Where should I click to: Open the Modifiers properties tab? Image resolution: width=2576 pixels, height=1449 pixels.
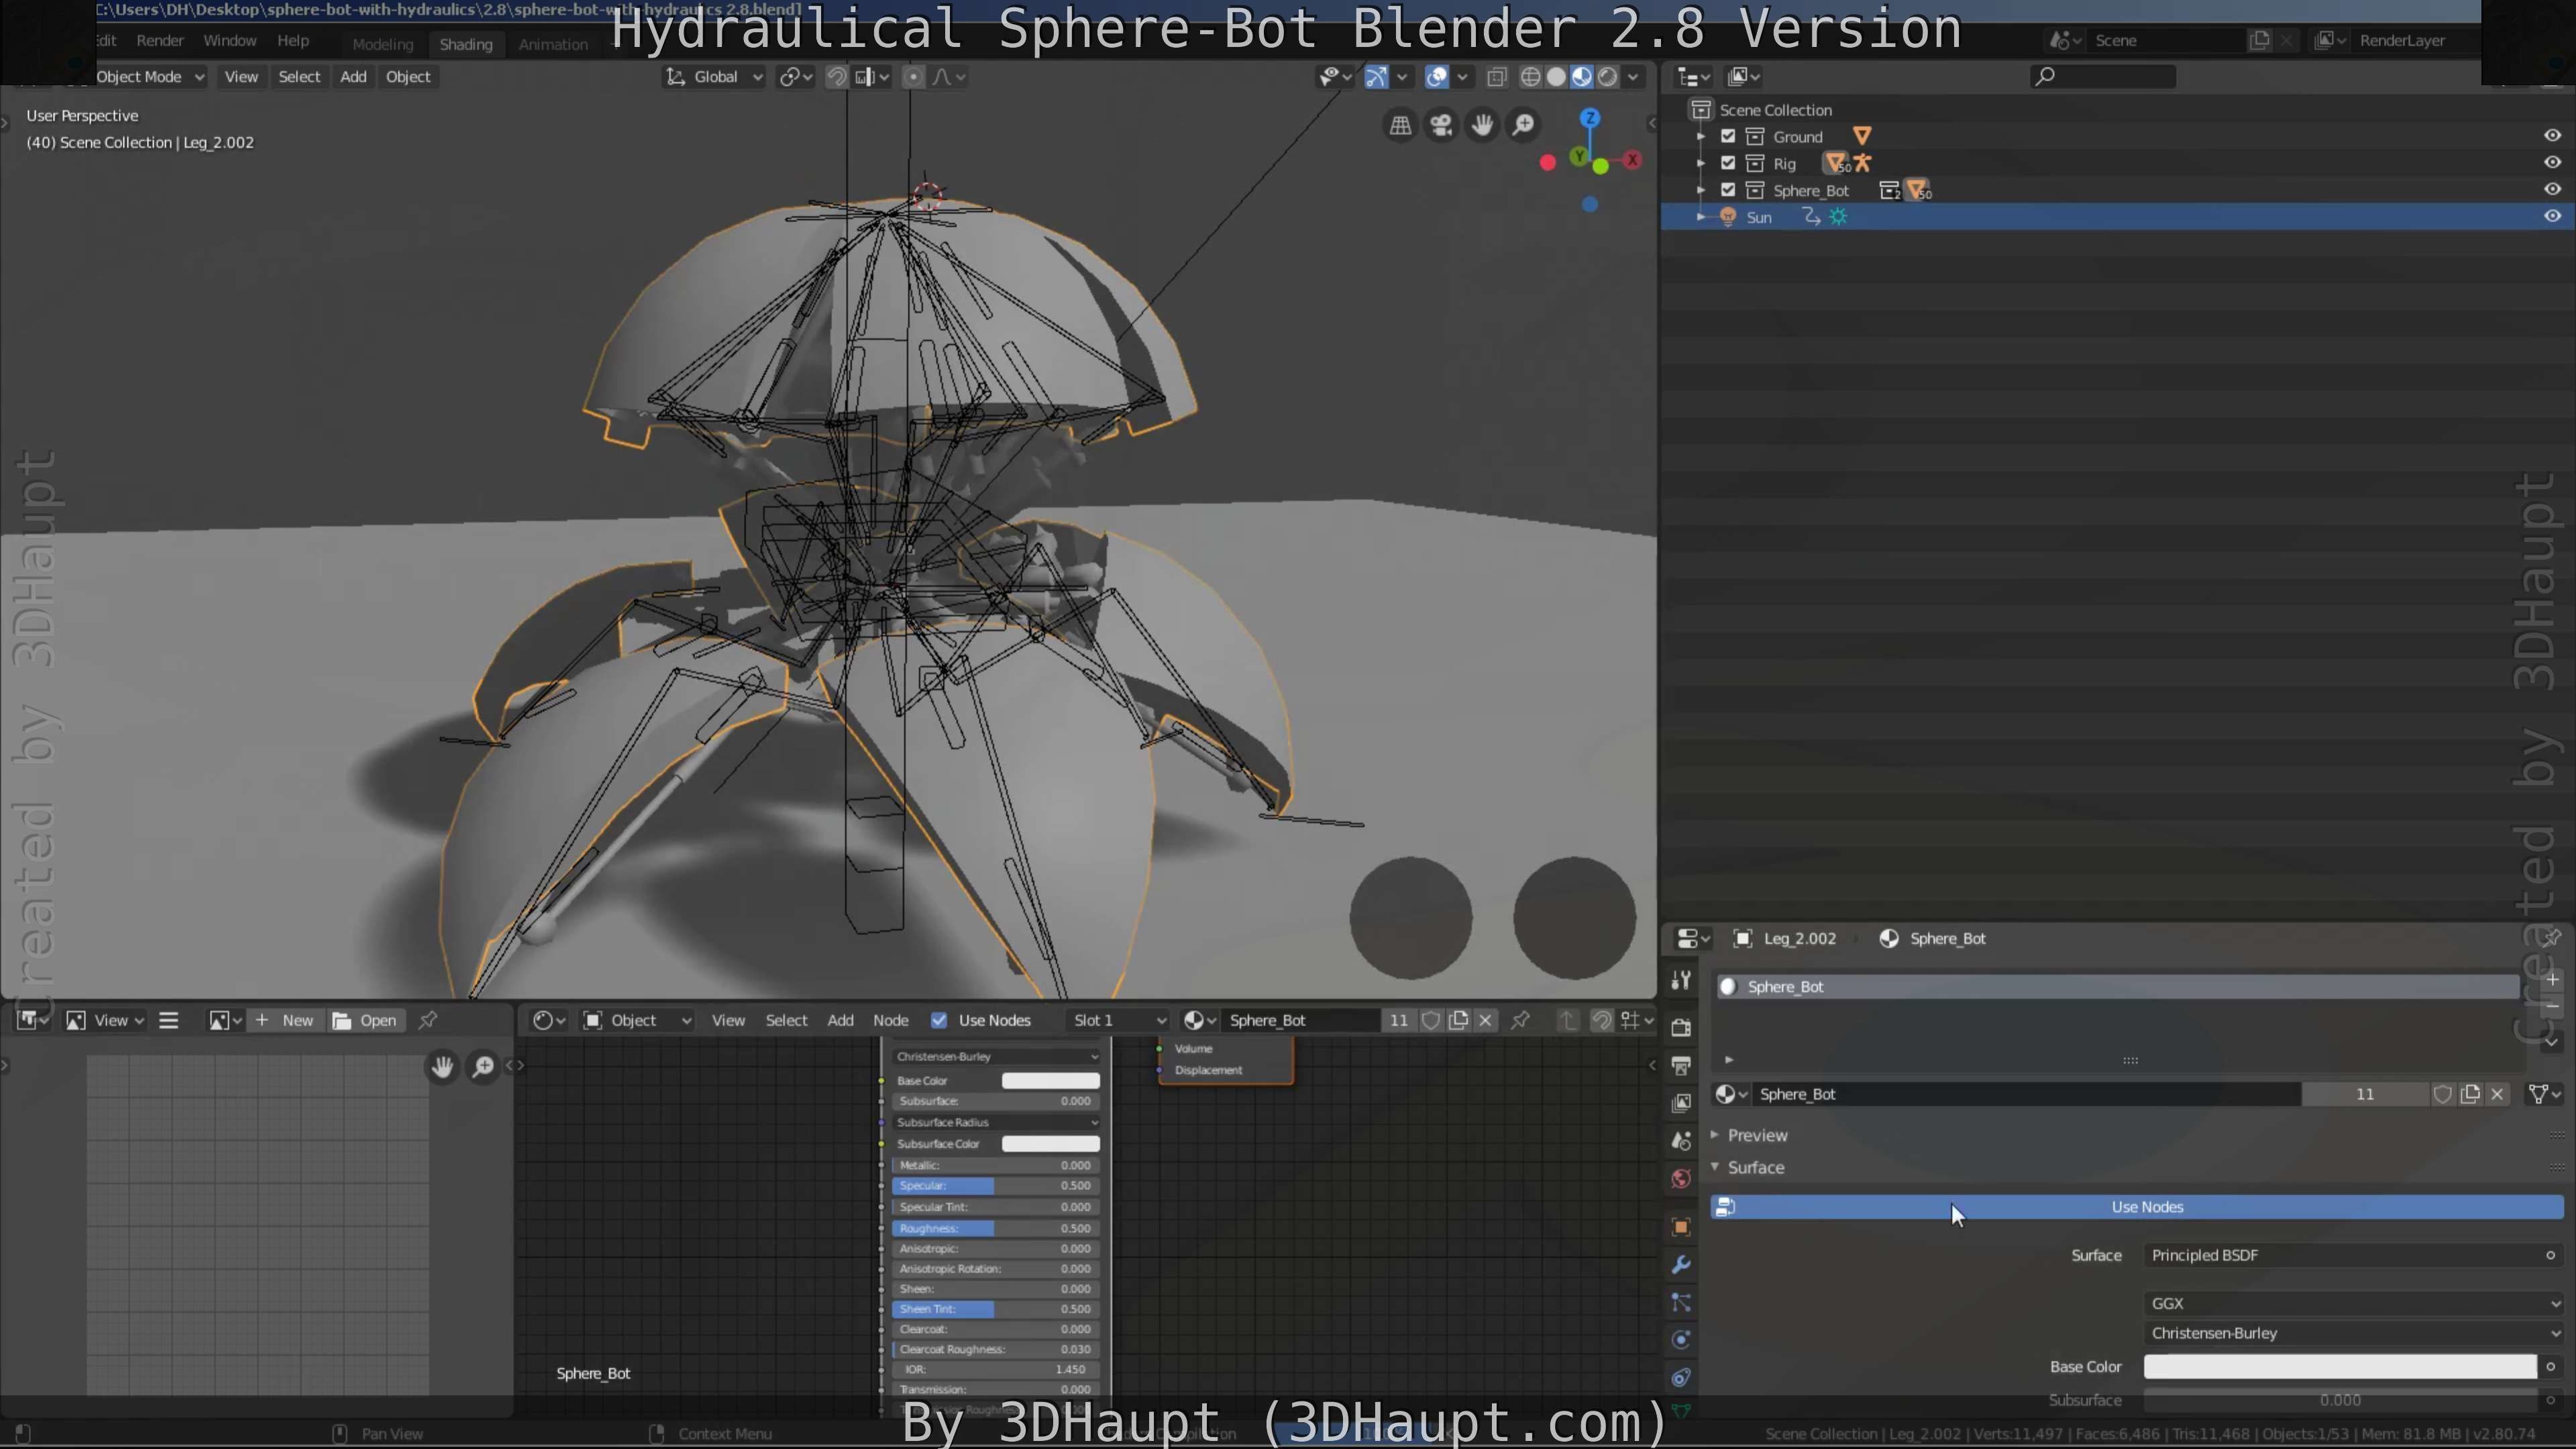pyautogui.click(x=1681, y=1265)
